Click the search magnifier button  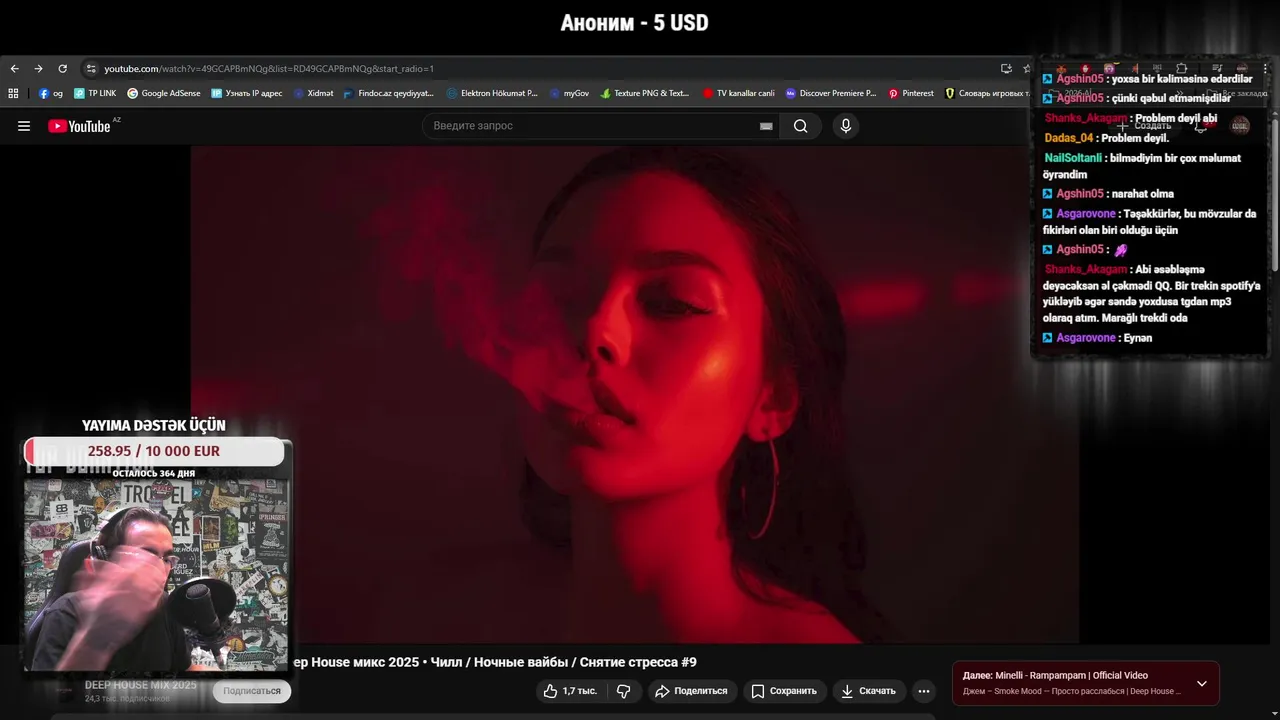(x=800, y=126)
